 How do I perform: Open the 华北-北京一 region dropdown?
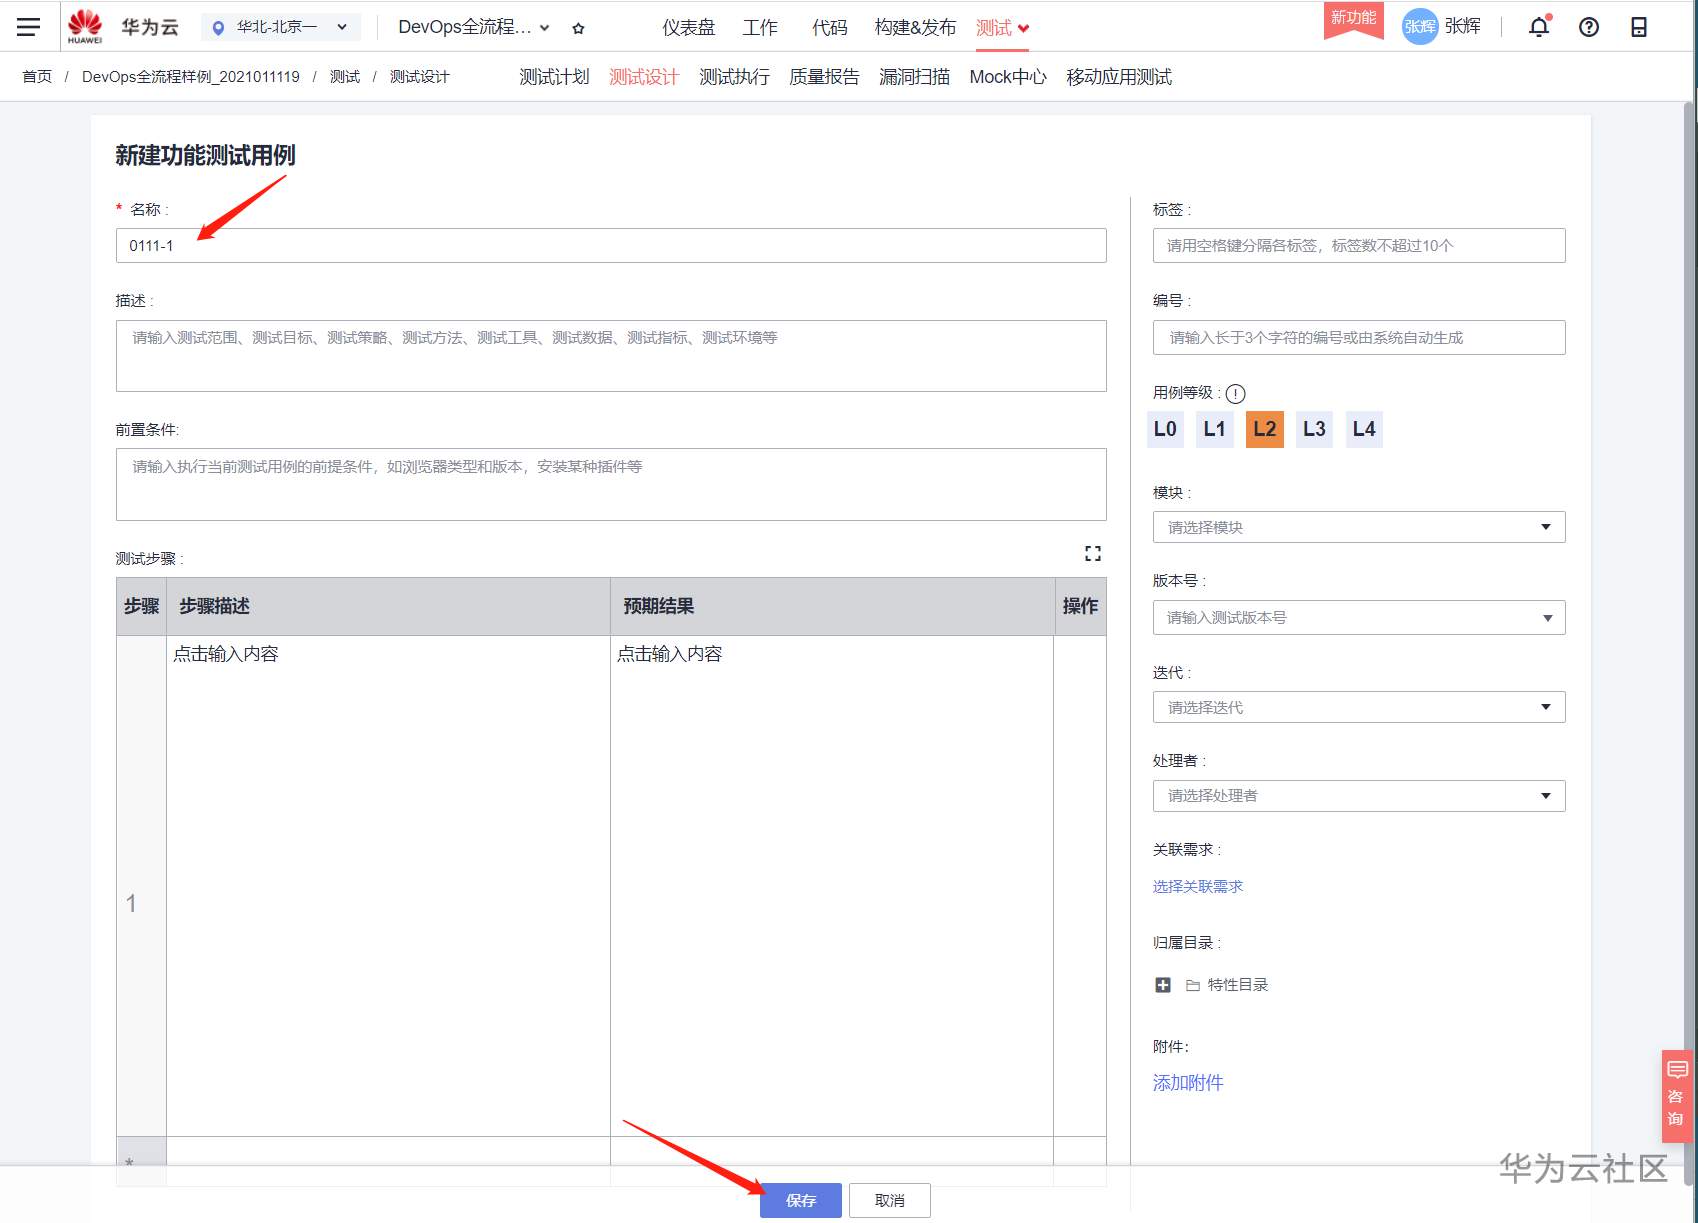pos(281,27)
